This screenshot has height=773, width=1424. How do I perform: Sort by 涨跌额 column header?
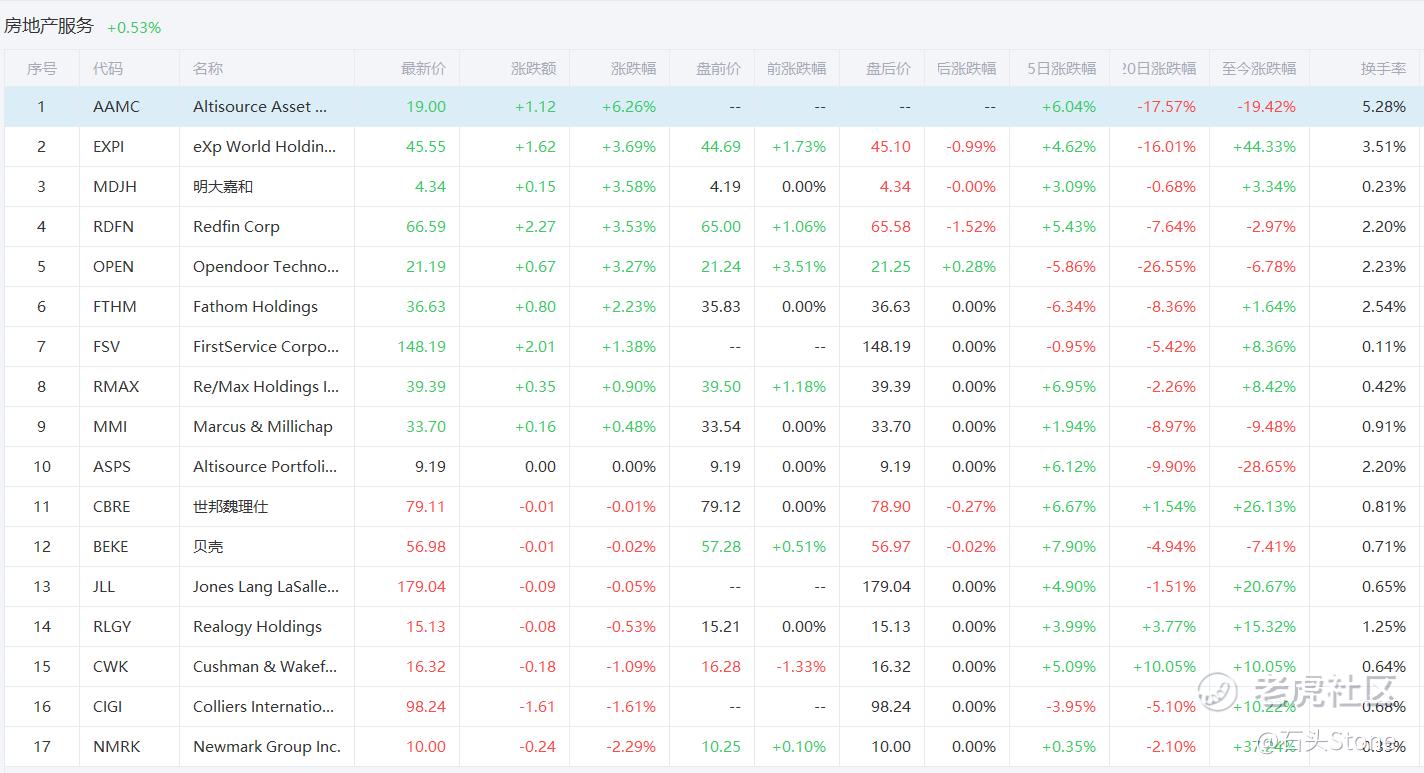(x=533, y=69)
